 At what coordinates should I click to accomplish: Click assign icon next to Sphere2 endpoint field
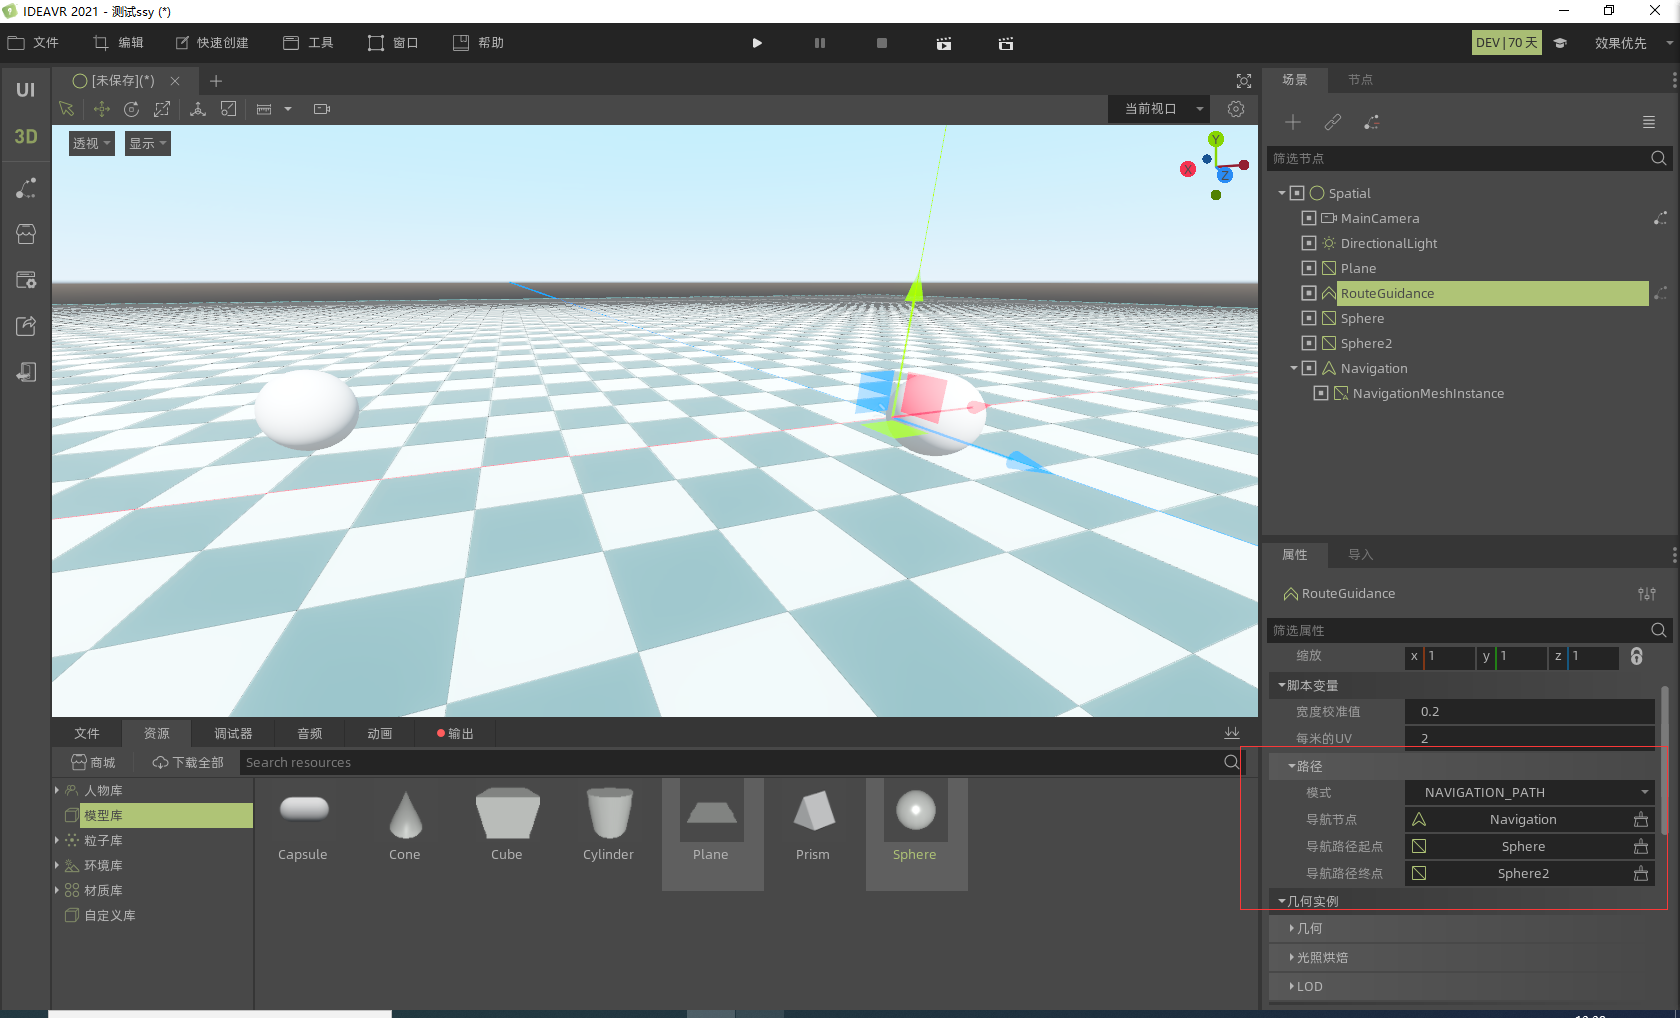point(1641,874)
